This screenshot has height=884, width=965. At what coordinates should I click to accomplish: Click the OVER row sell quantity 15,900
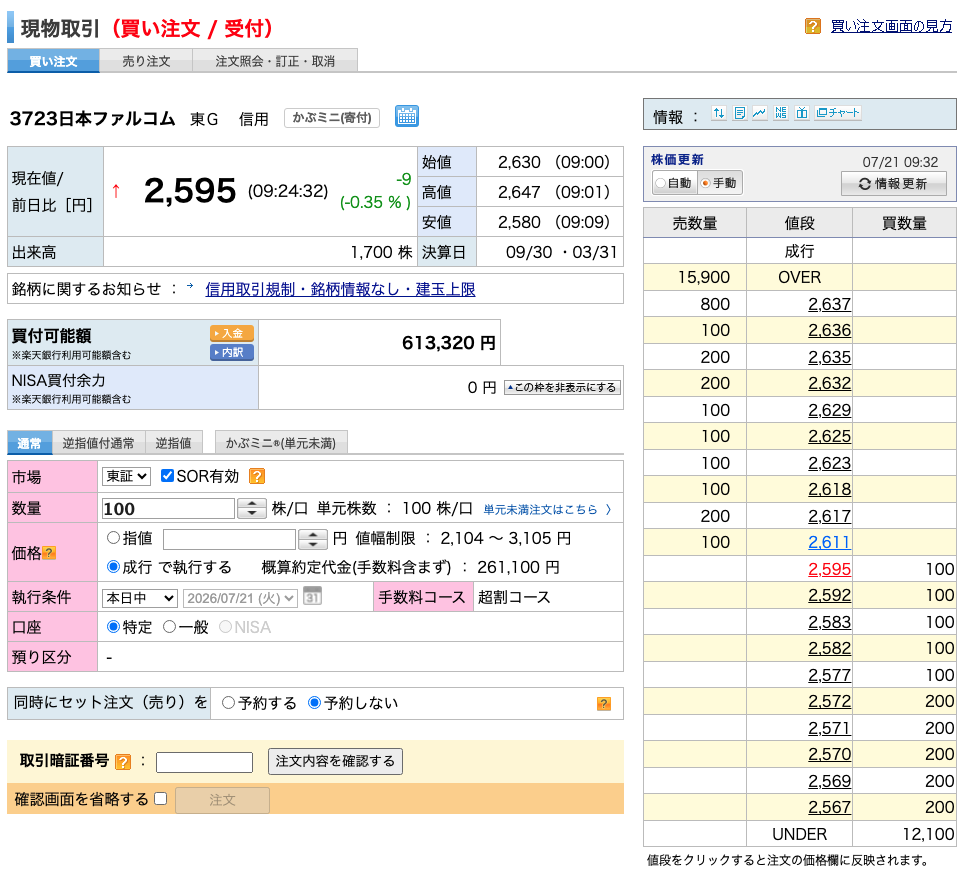(x=703, y=278)
